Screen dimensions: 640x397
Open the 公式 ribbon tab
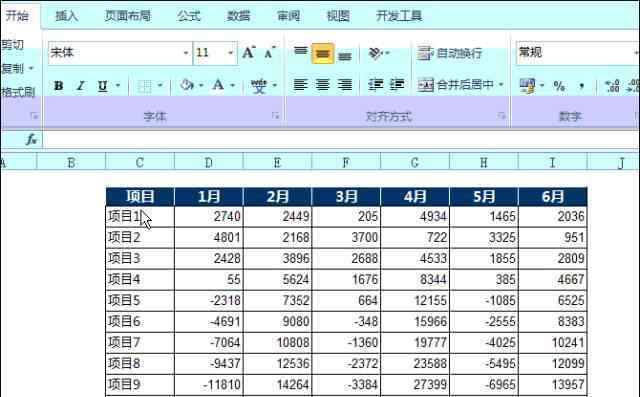(x=189, y=16)
